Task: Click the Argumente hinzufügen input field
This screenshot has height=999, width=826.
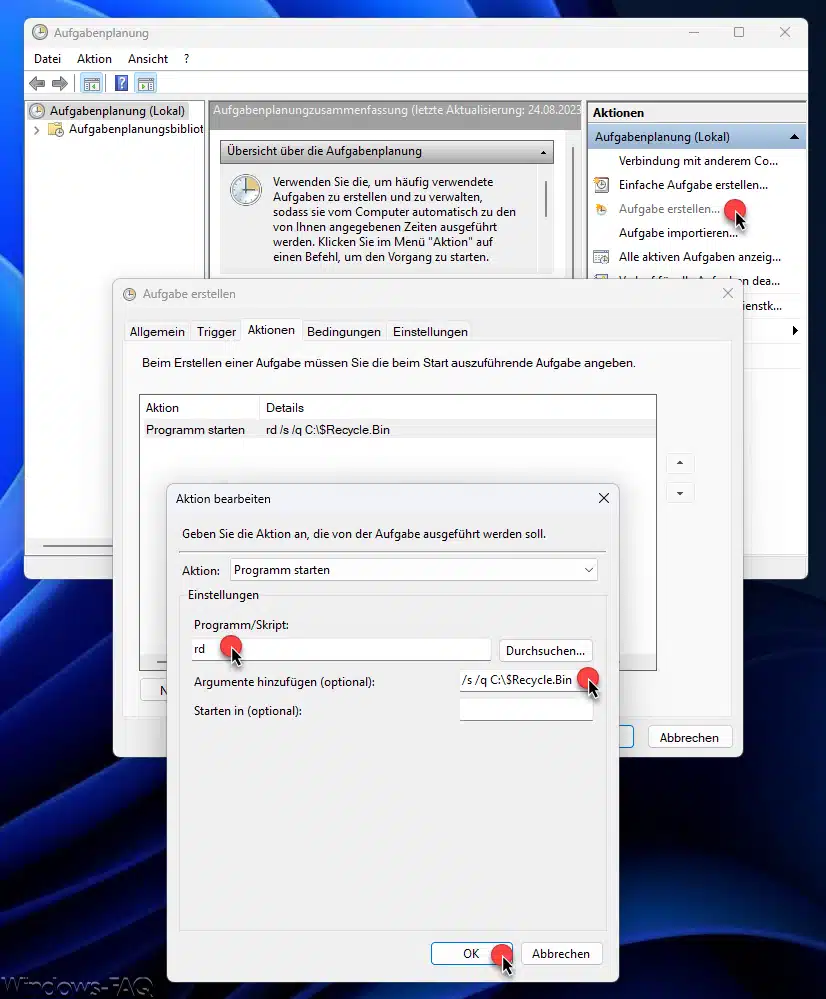Action: (526, 680)
